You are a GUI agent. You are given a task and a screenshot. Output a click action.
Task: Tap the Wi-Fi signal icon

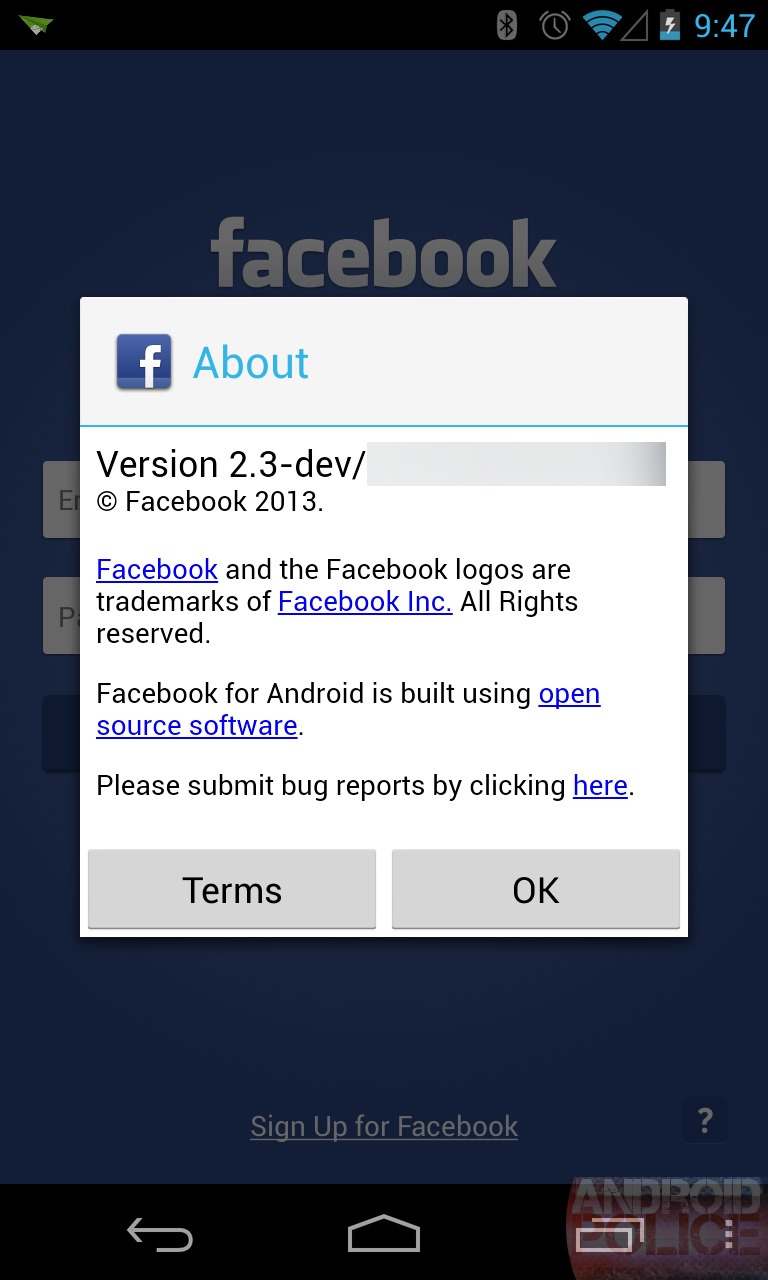pos(602,25)
